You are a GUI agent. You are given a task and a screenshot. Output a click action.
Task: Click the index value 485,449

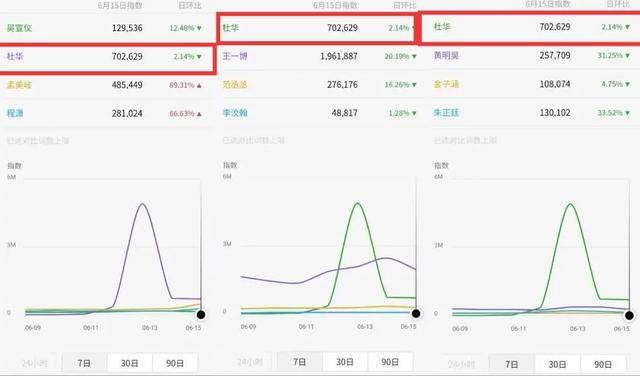click(x=127, y=85)
